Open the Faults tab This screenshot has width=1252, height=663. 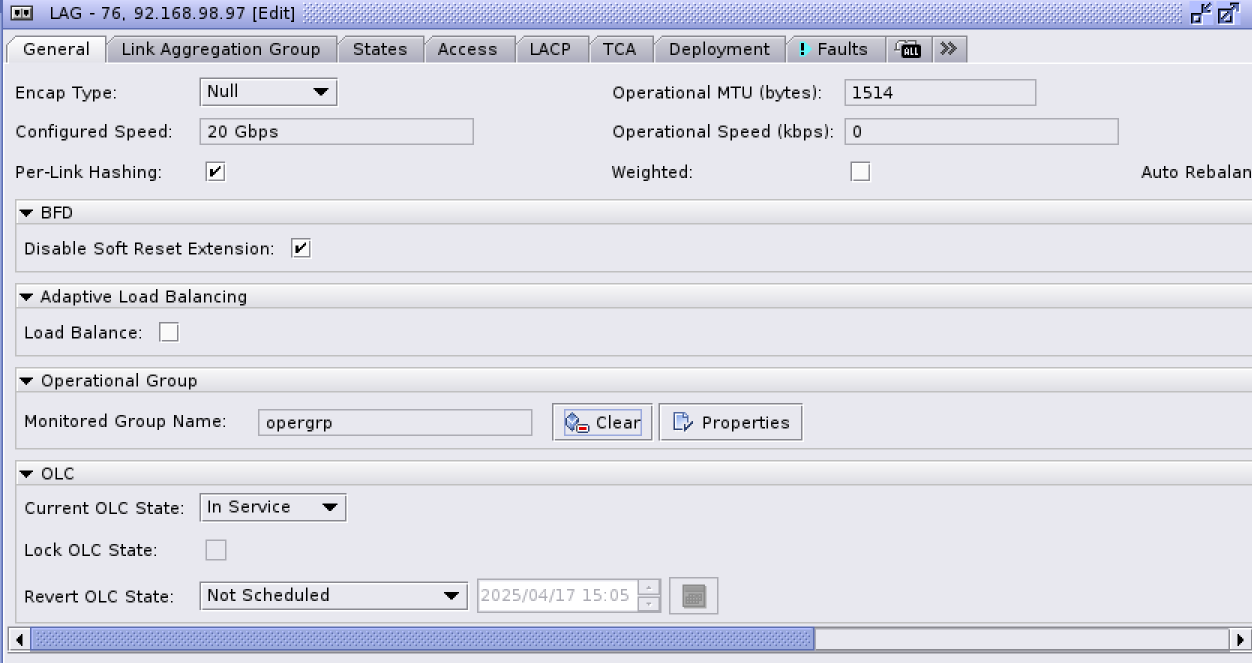click(x=835, y=49)
